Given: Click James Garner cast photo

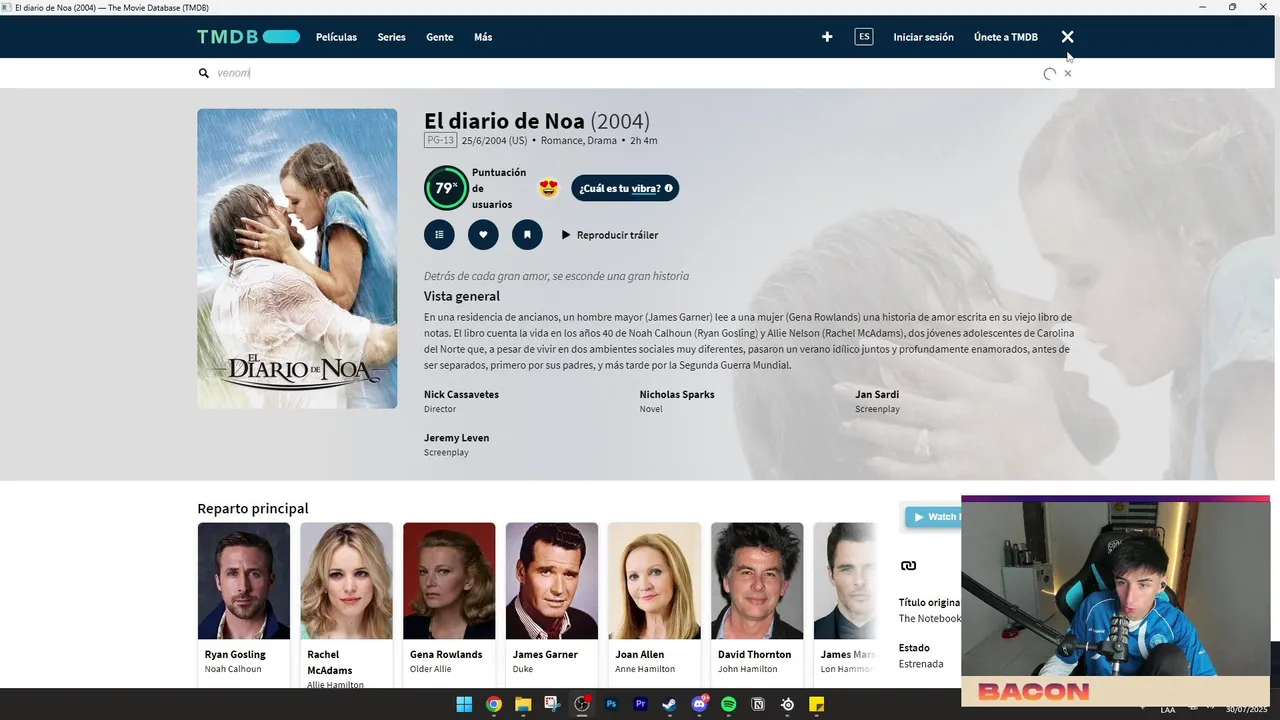Looking at the screenshot, I should [552, 581].
